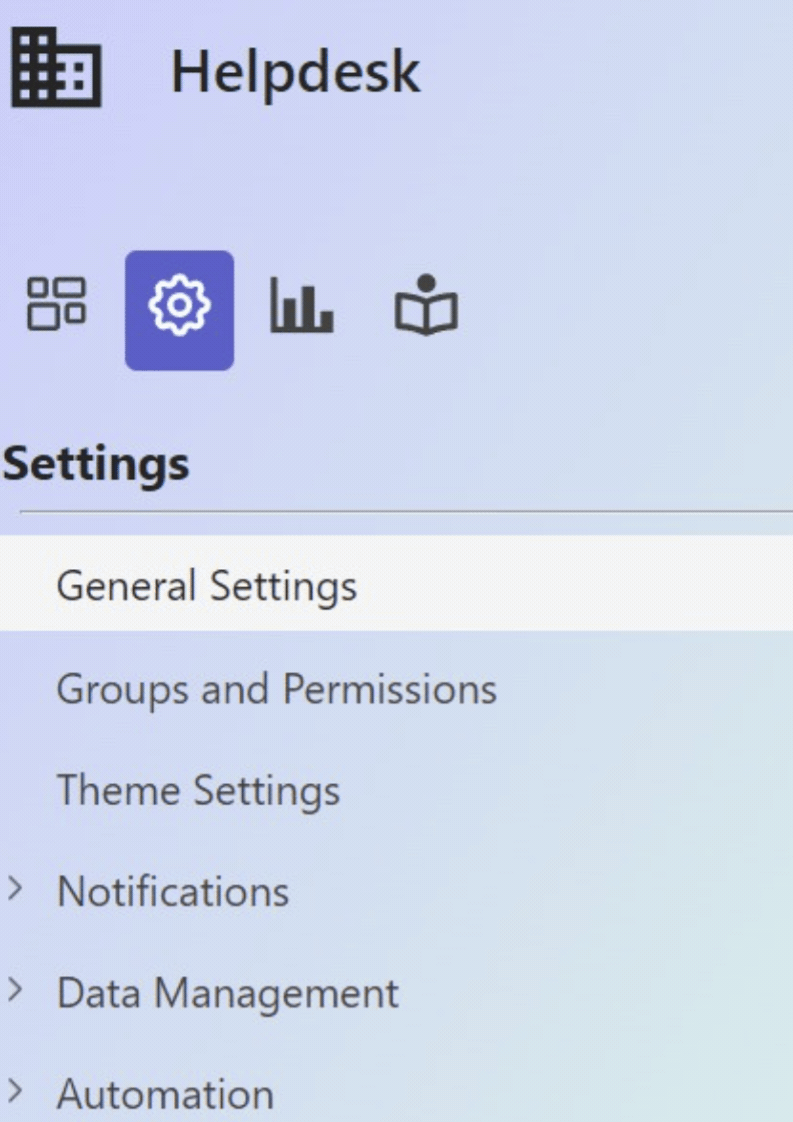This screenshot has width=793, height=1122.
Task: Open reports via the bar chart icon
Action: [301, 306]
